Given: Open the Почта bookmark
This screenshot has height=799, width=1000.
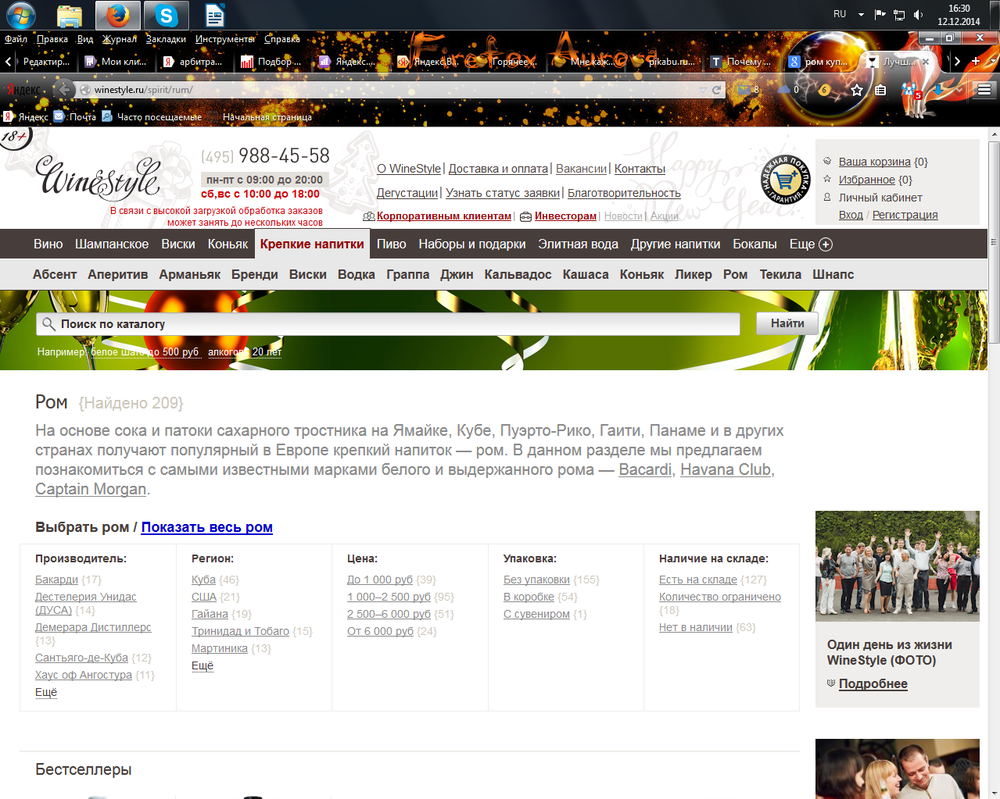Looking at the screenshot, I should (75, 117).
